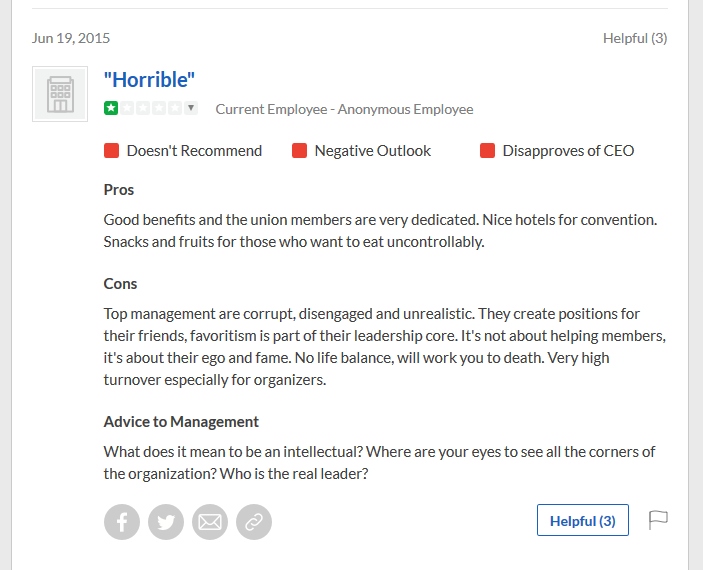This screenshot has width=703, height=570.
Task: Open the "Horrible" review title link
Action: point(149,80)
